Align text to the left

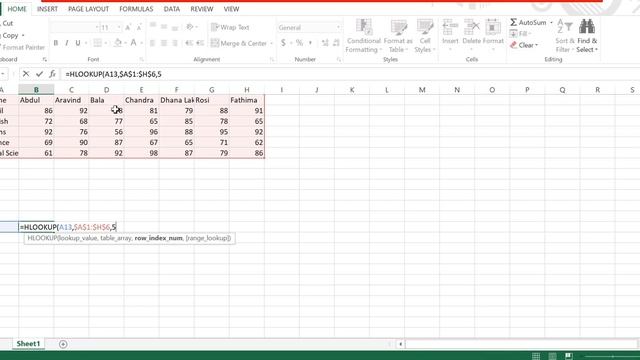click(152, 43)
